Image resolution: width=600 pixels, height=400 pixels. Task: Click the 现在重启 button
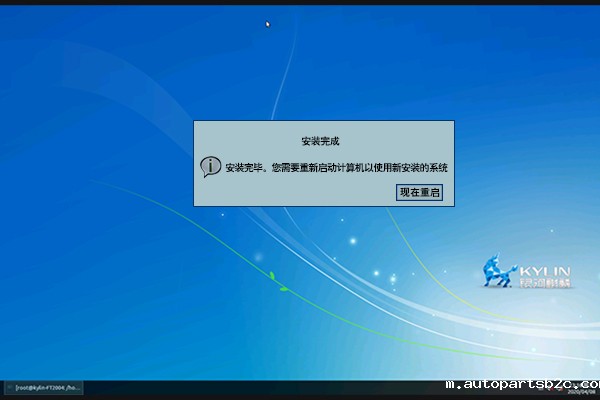[x=419, y=192]
